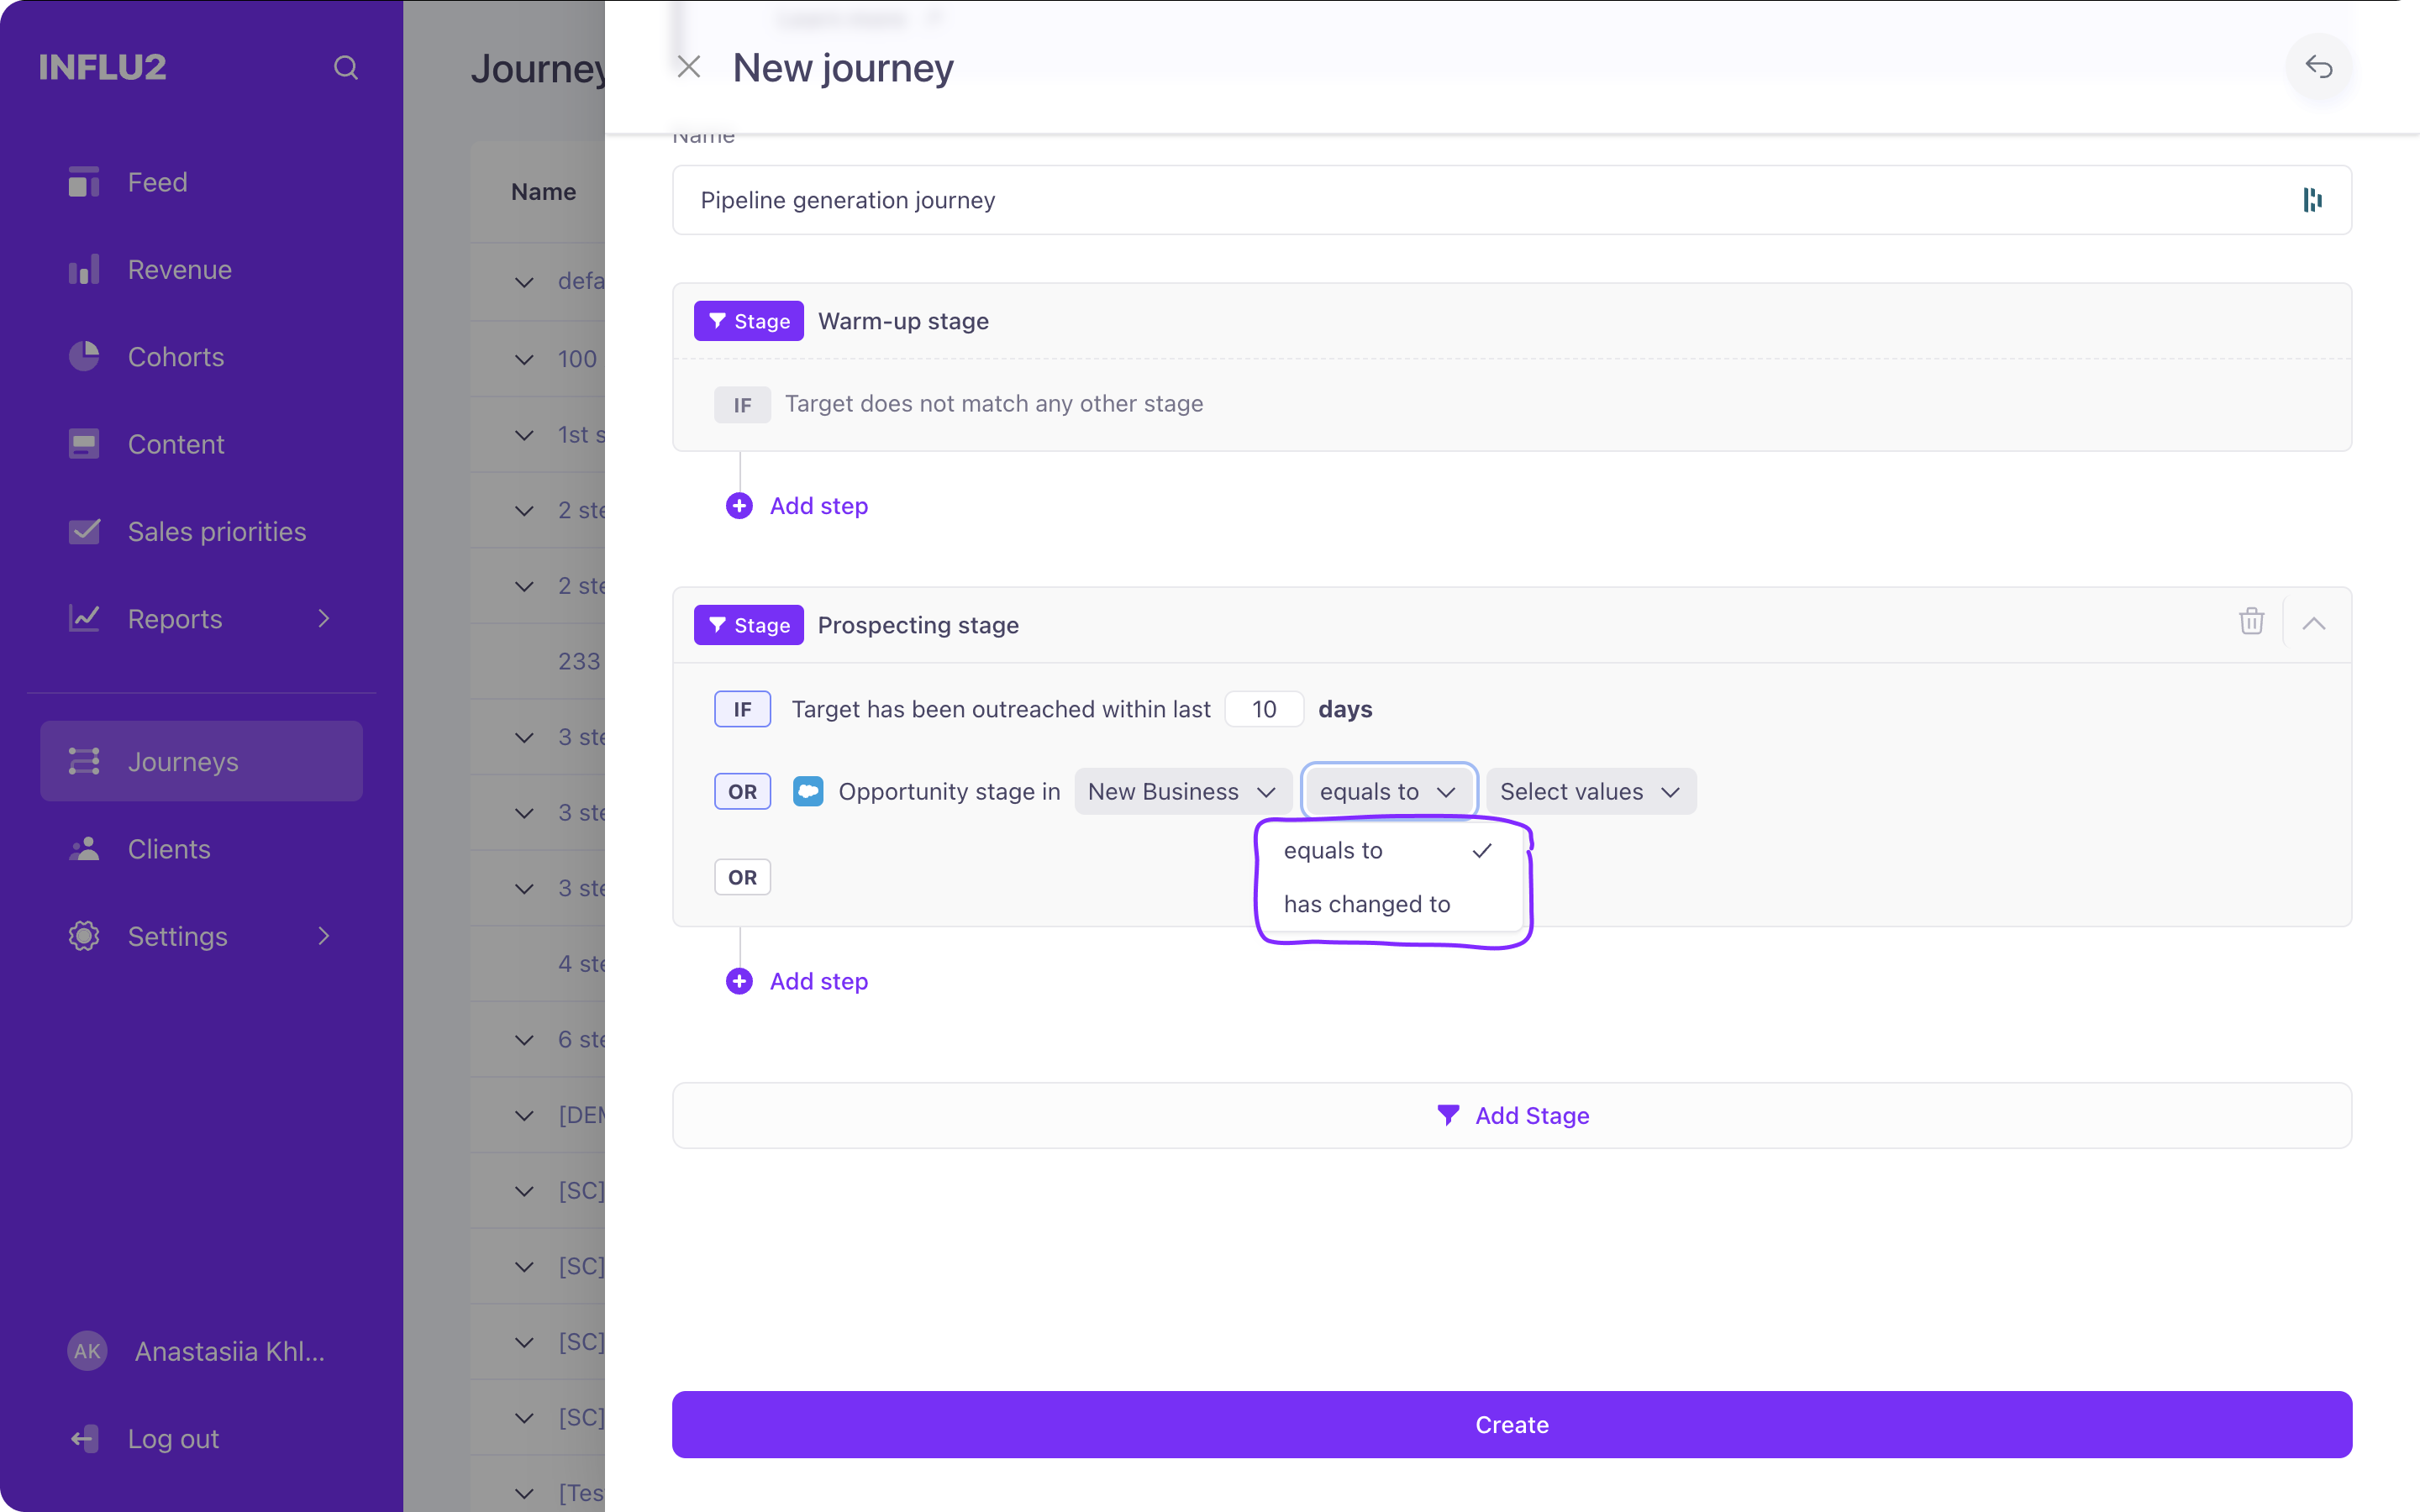The height and width of the screenshot is (1512, 2420).
Task: Add step under Warm-up stage
Action: coord(797,506)
